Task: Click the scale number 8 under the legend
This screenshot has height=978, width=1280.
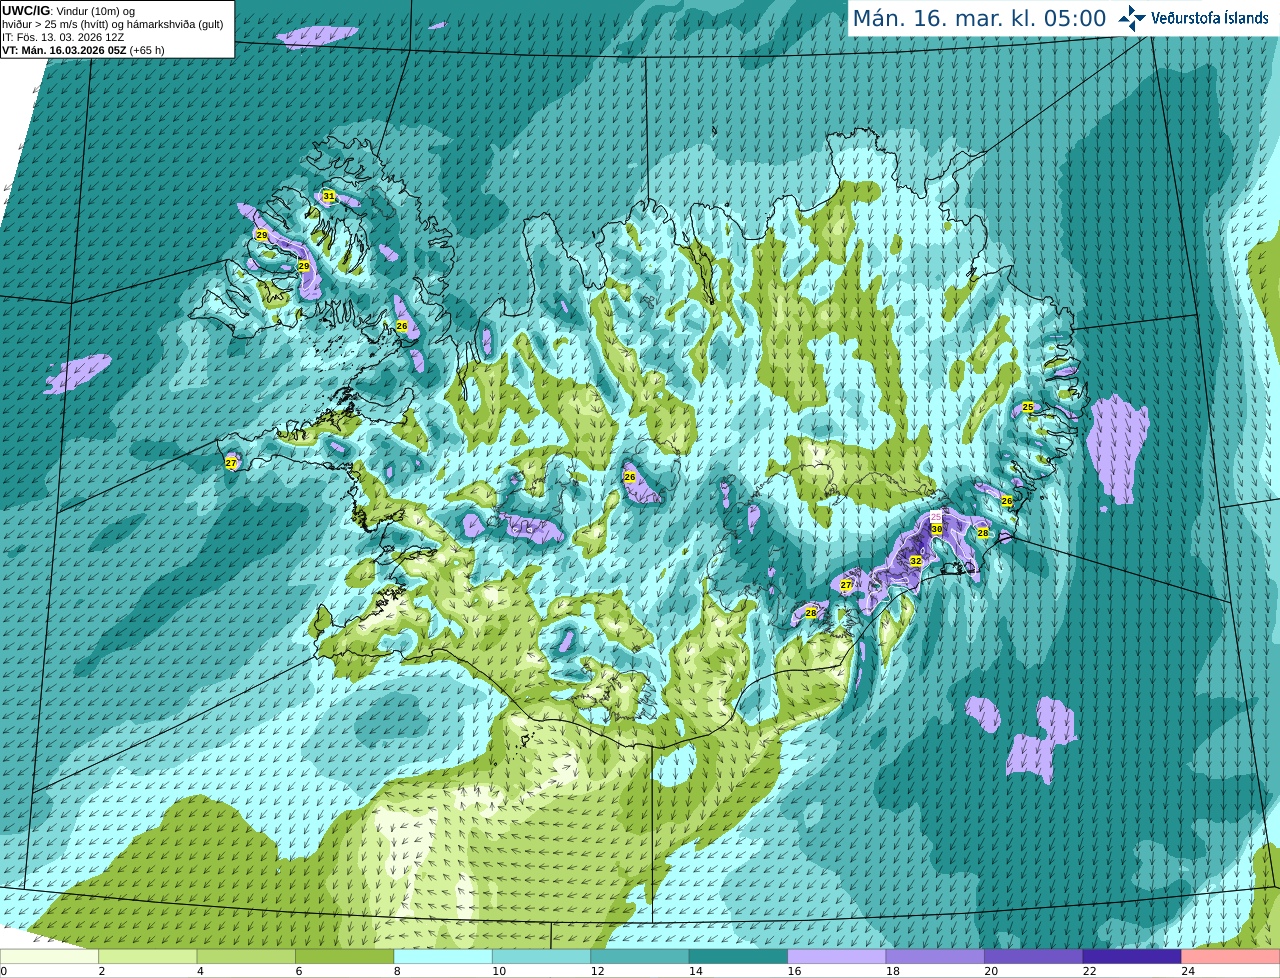Action: 397,970
